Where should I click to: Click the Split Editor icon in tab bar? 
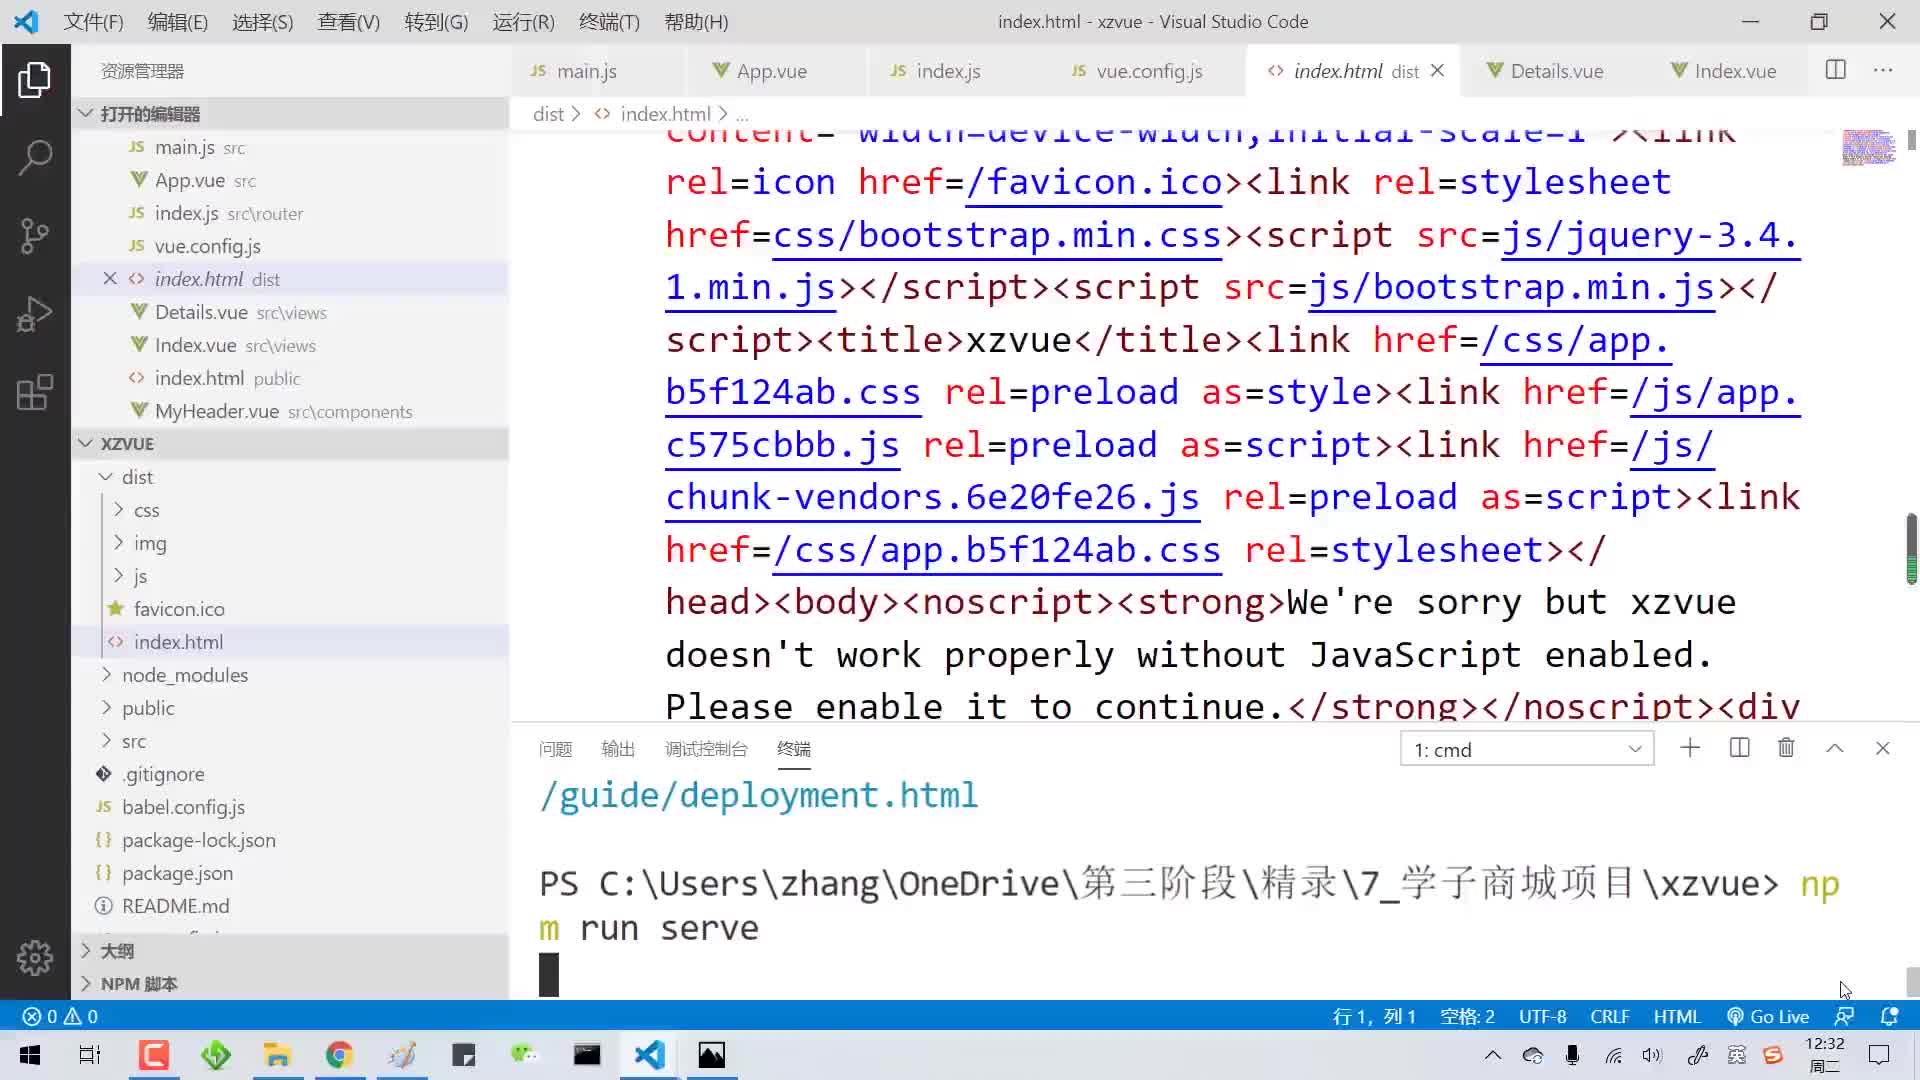pyautogui.click(x=1836, y=70)
